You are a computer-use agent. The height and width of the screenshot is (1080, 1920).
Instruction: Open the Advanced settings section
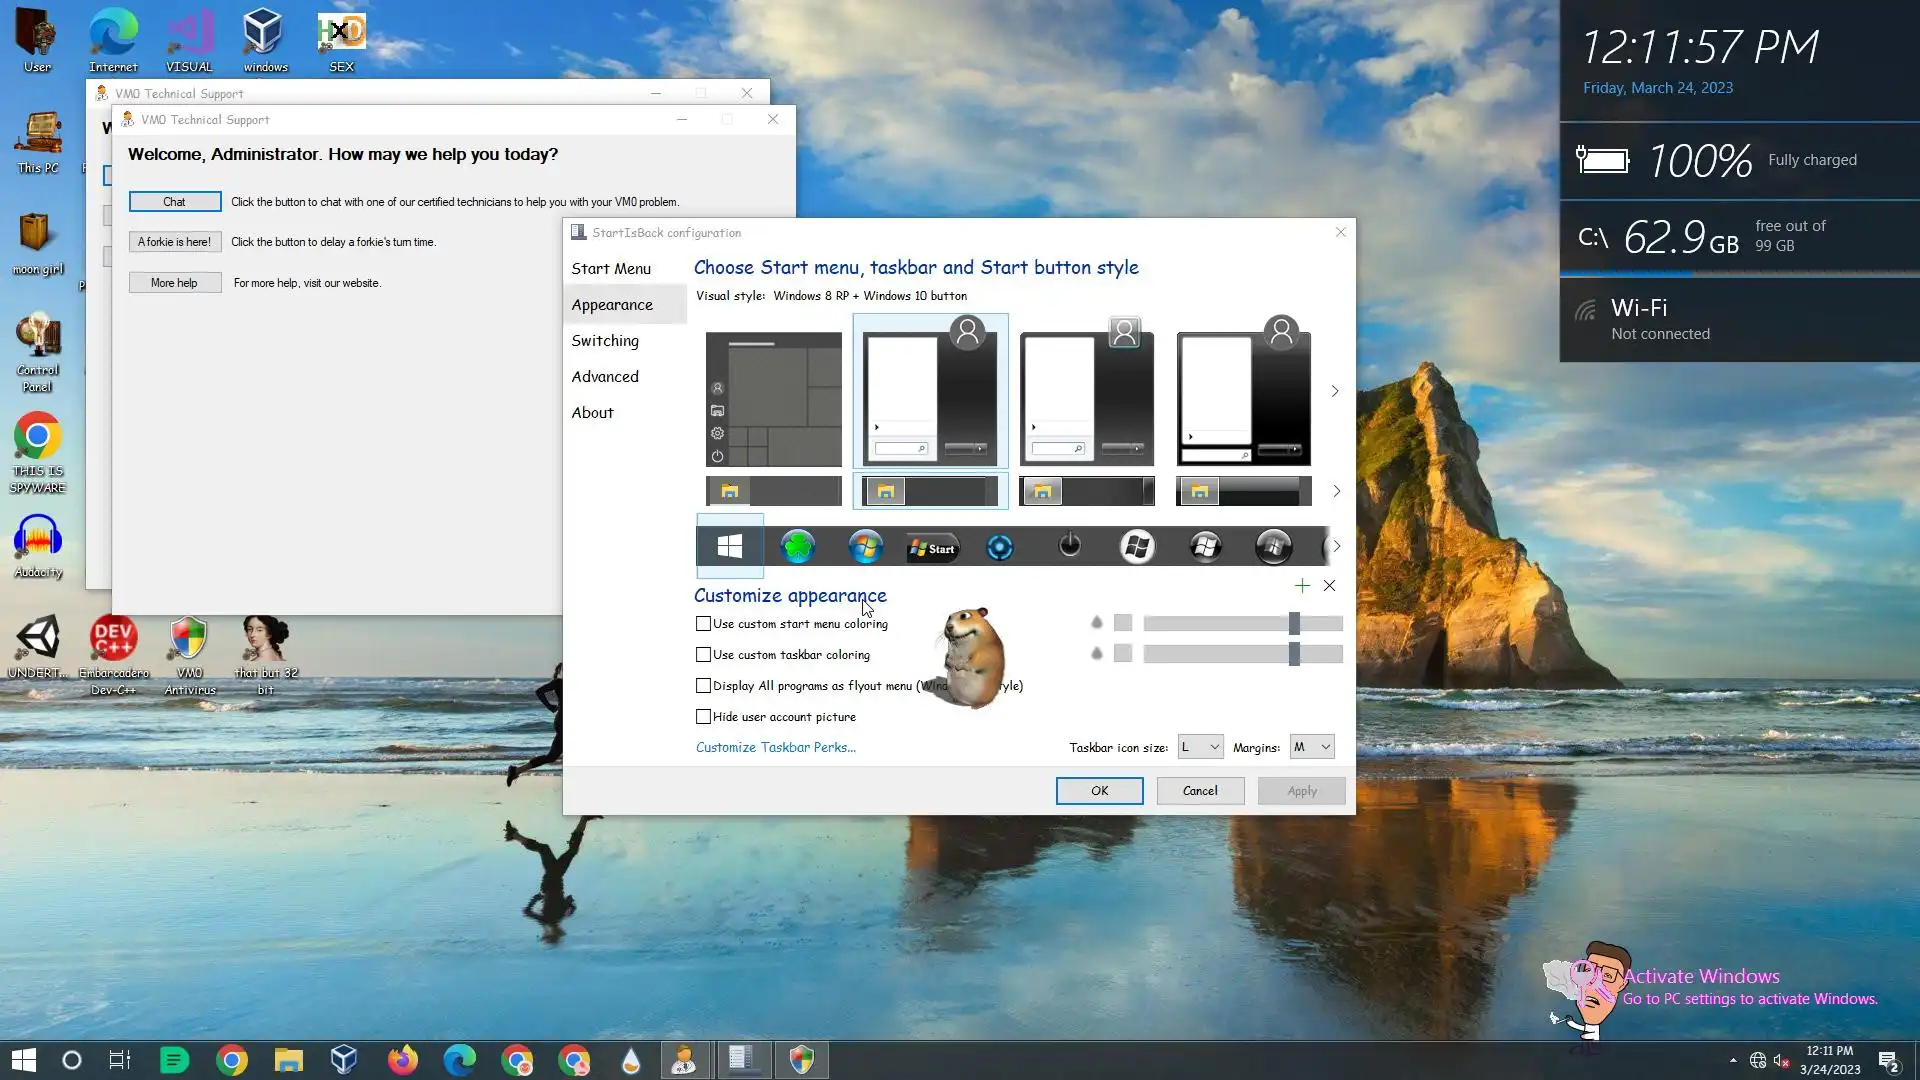[605, 377]
